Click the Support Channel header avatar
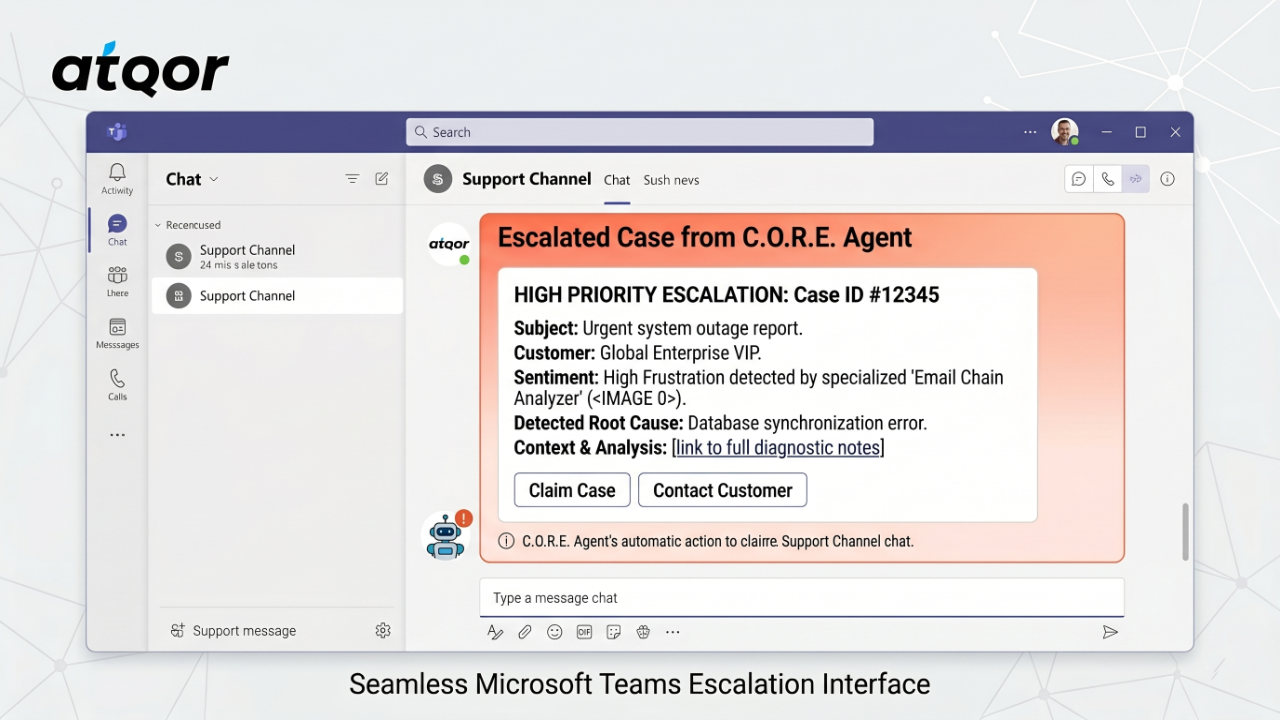1280x720 pixels. pos(438,179)
